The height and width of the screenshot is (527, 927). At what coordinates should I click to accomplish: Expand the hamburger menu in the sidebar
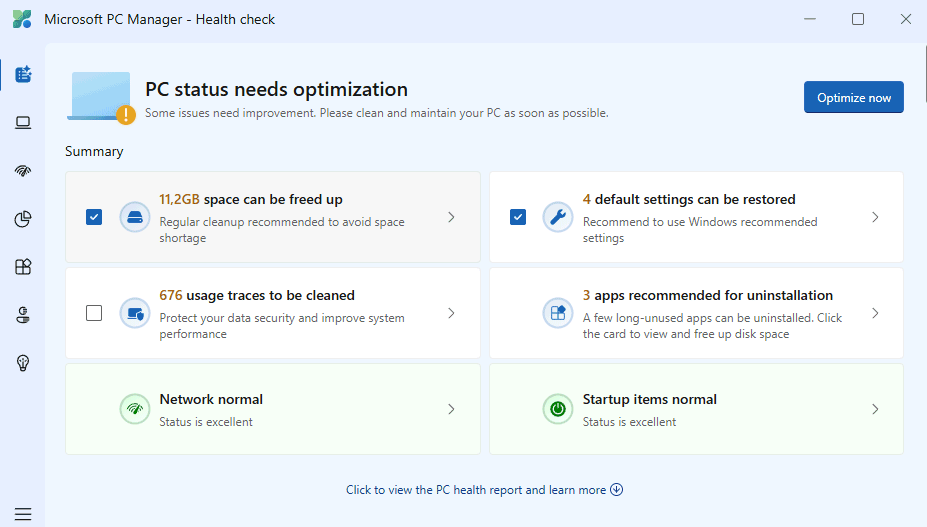pos(23,514)
